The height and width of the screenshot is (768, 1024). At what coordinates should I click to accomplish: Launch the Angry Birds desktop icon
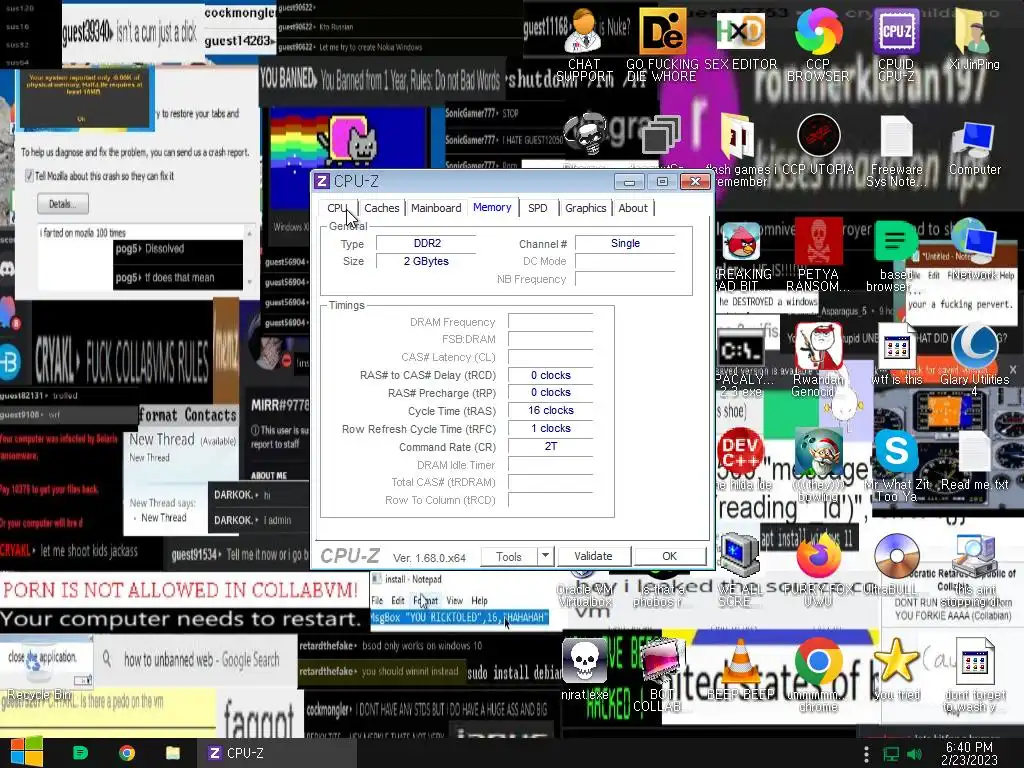point(741,242)
